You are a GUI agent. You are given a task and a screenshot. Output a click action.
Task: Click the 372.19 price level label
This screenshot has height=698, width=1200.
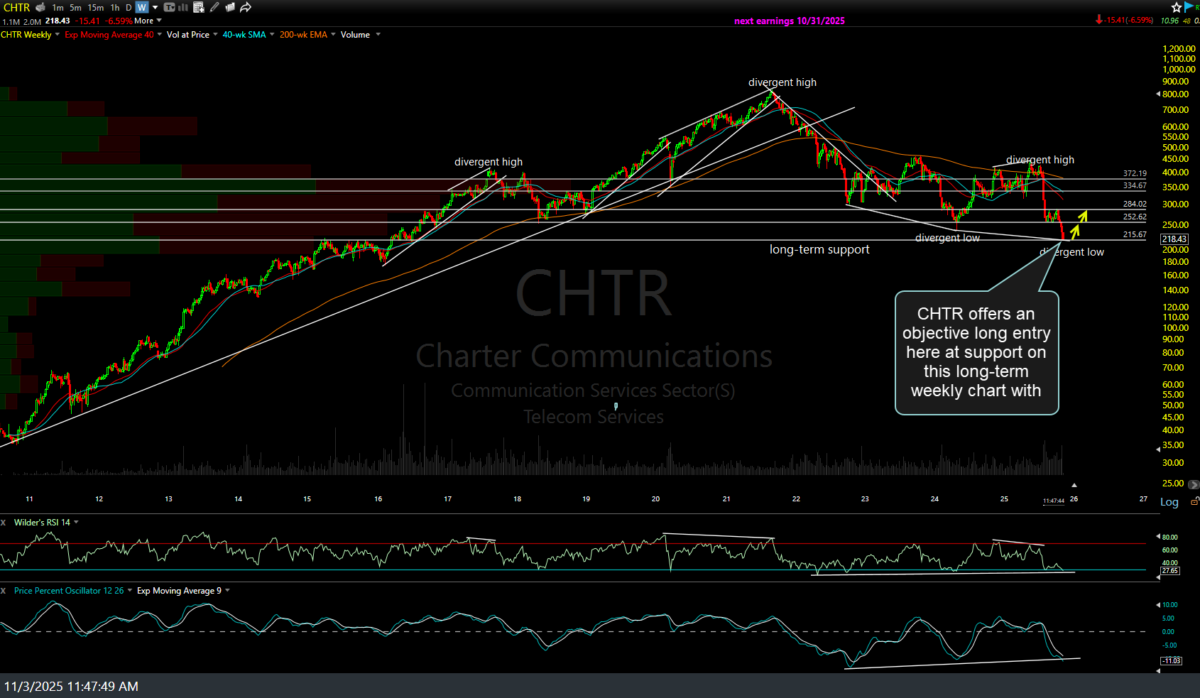(1134, 173)
